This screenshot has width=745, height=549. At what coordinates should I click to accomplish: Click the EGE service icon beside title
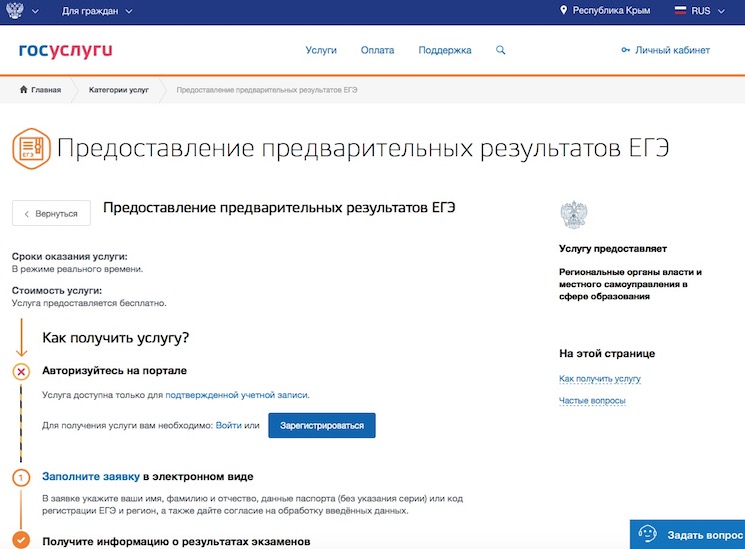coord(31,150)
